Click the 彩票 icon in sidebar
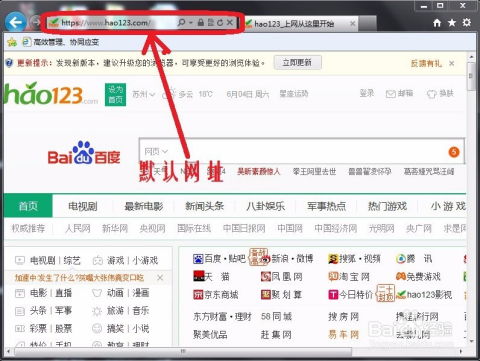This screenshot has width=480, height=361. pyautogui.click(x=20, y=329)
